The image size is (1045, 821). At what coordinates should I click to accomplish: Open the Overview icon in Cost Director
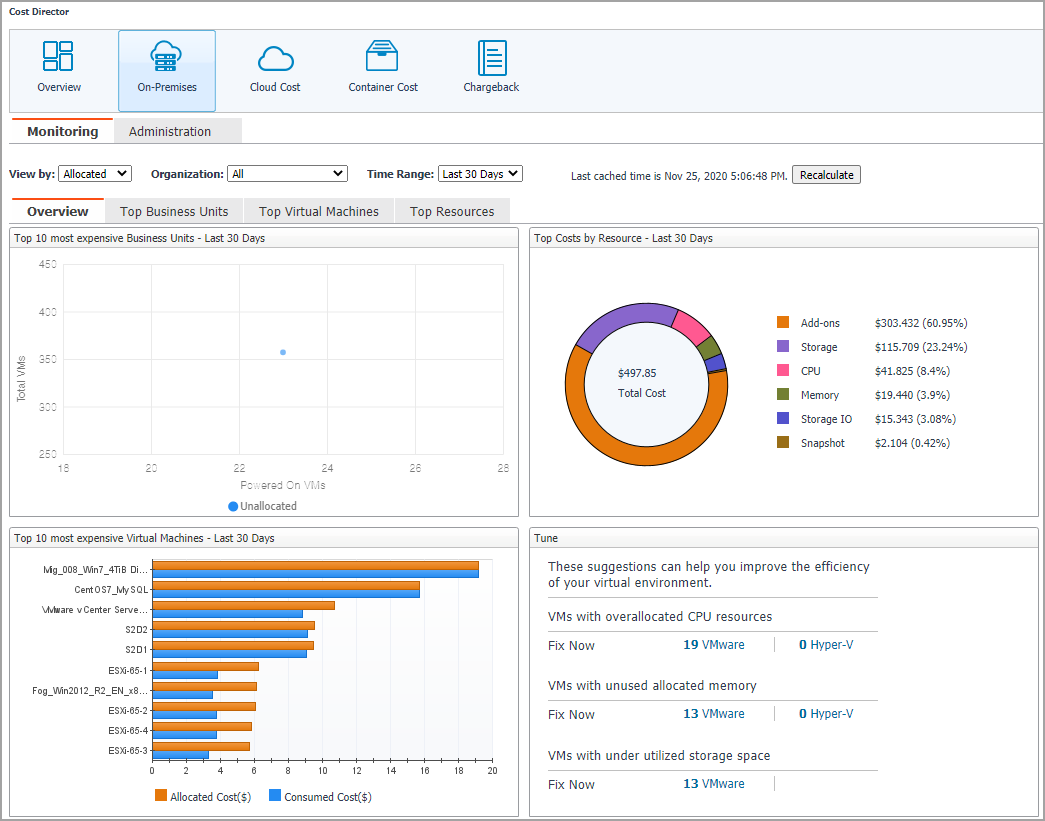click(x=59, y=57)
